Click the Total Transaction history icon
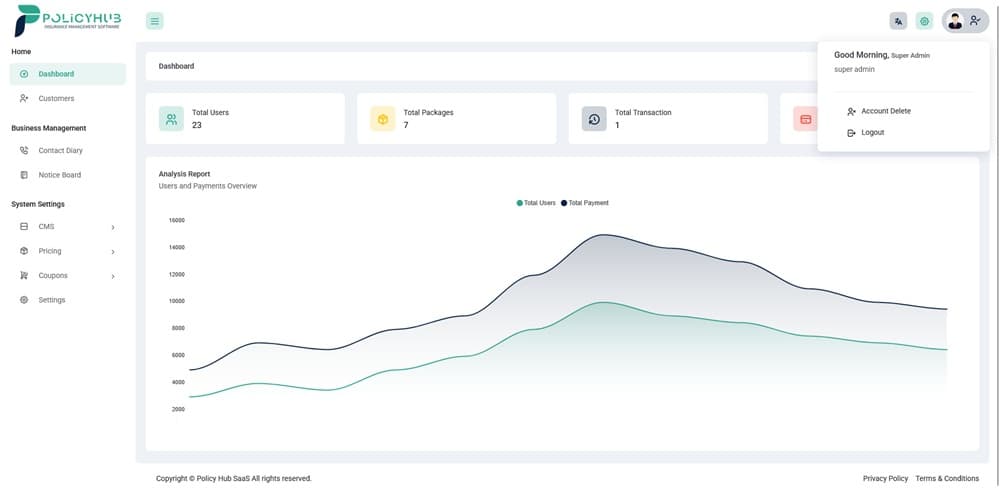Image resolution: width=1000 pixels, height=493 pixels. coord(594,119)
